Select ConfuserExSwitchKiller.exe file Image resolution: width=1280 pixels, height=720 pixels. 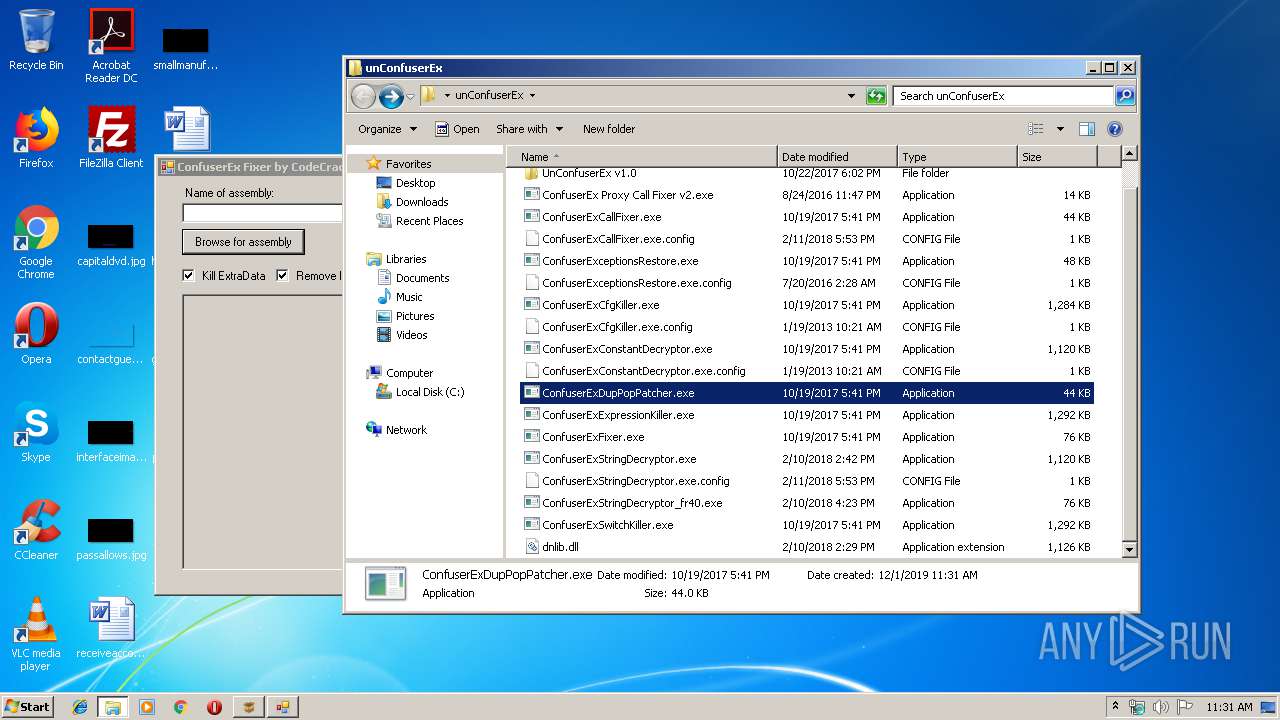tap(807, 525)
